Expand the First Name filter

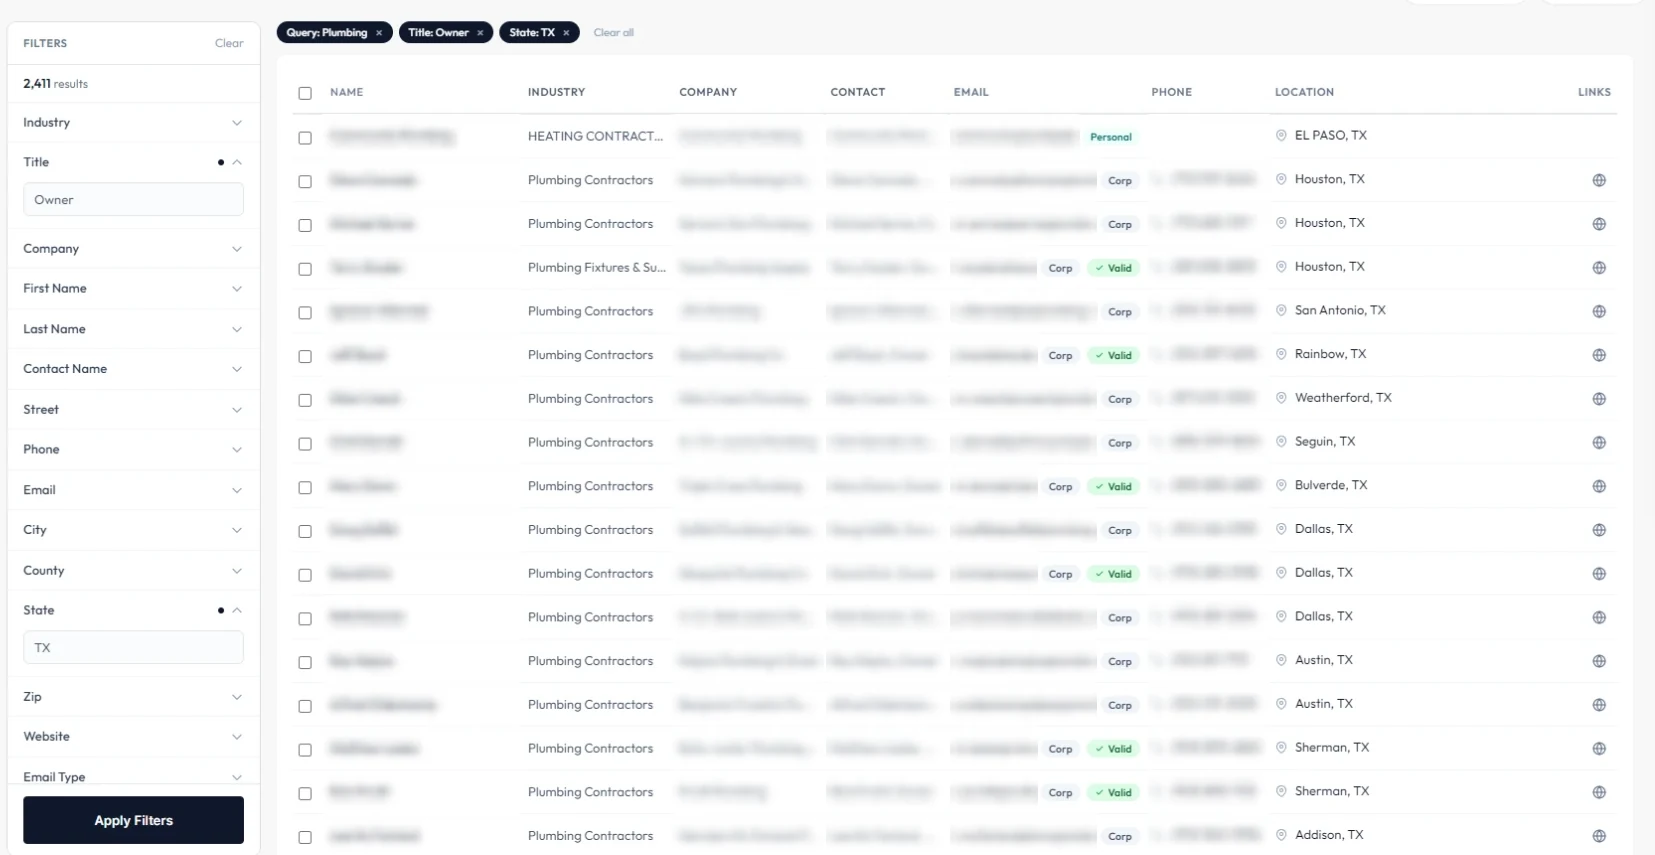[133, 289]
